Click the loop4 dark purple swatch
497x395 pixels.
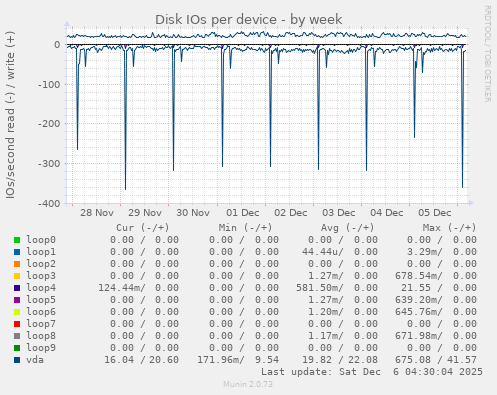[x=17, y=288]
